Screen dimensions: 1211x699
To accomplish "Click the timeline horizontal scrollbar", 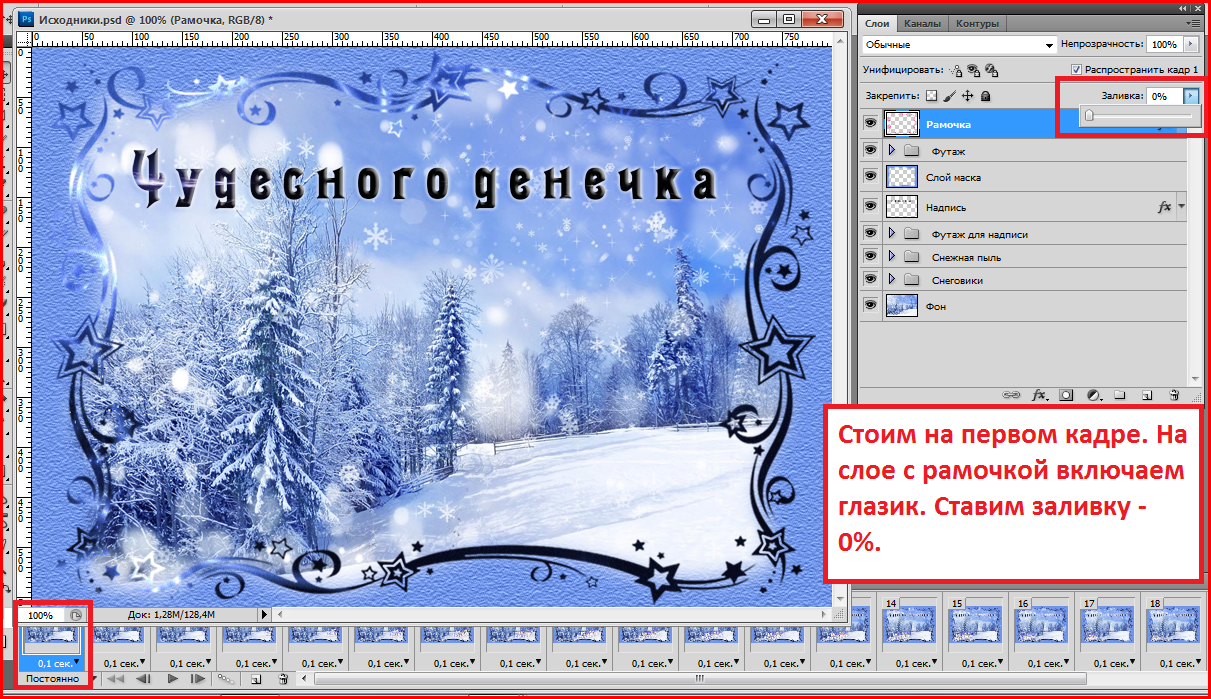I will pos(700,679).
